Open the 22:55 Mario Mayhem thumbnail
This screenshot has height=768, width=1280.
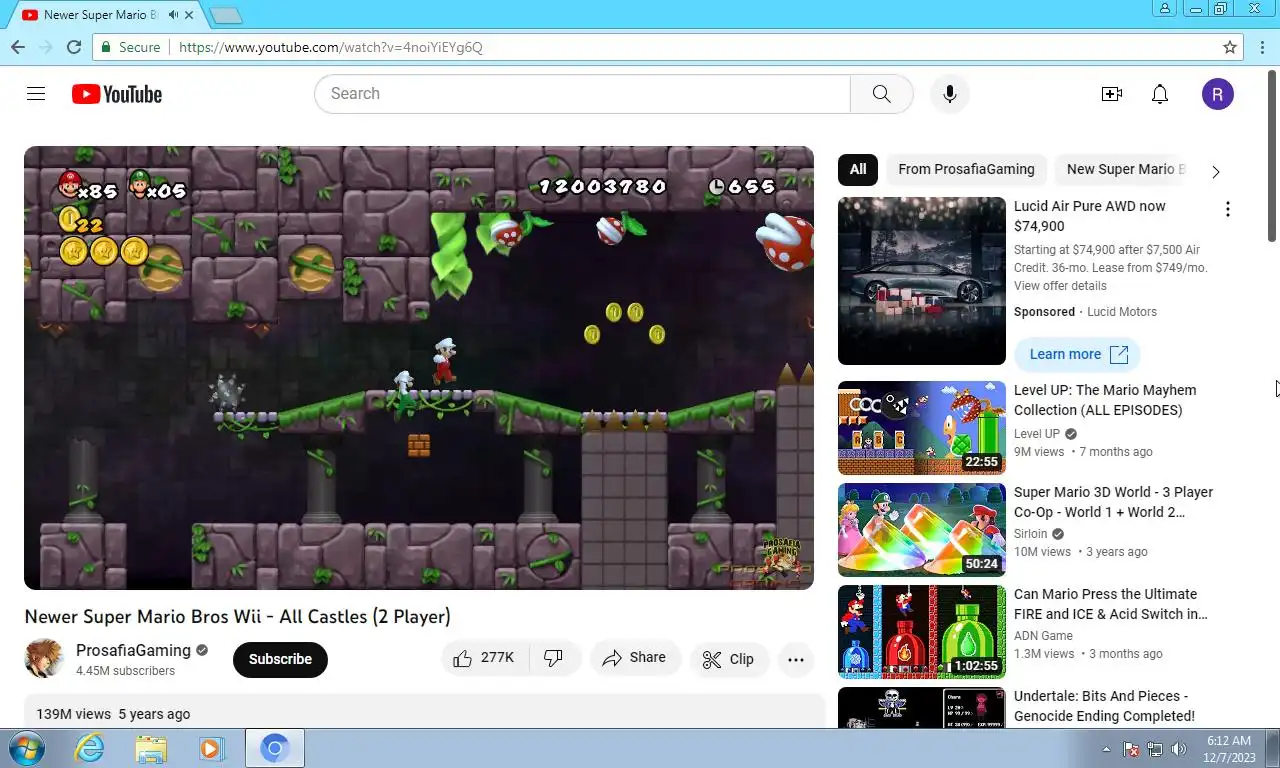(922, 428)
